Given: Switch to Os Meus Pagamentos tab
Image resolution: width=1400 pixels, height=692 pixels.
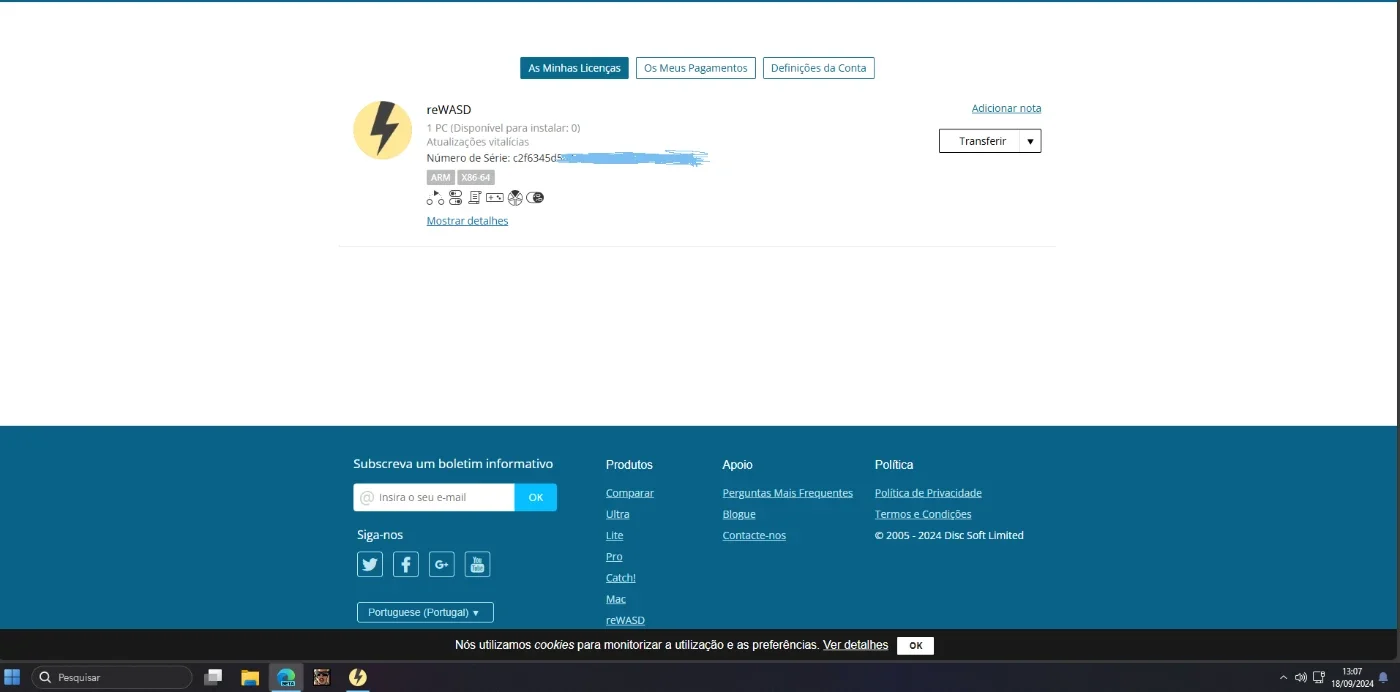Looking at the screenshot, I should point(696,68).
